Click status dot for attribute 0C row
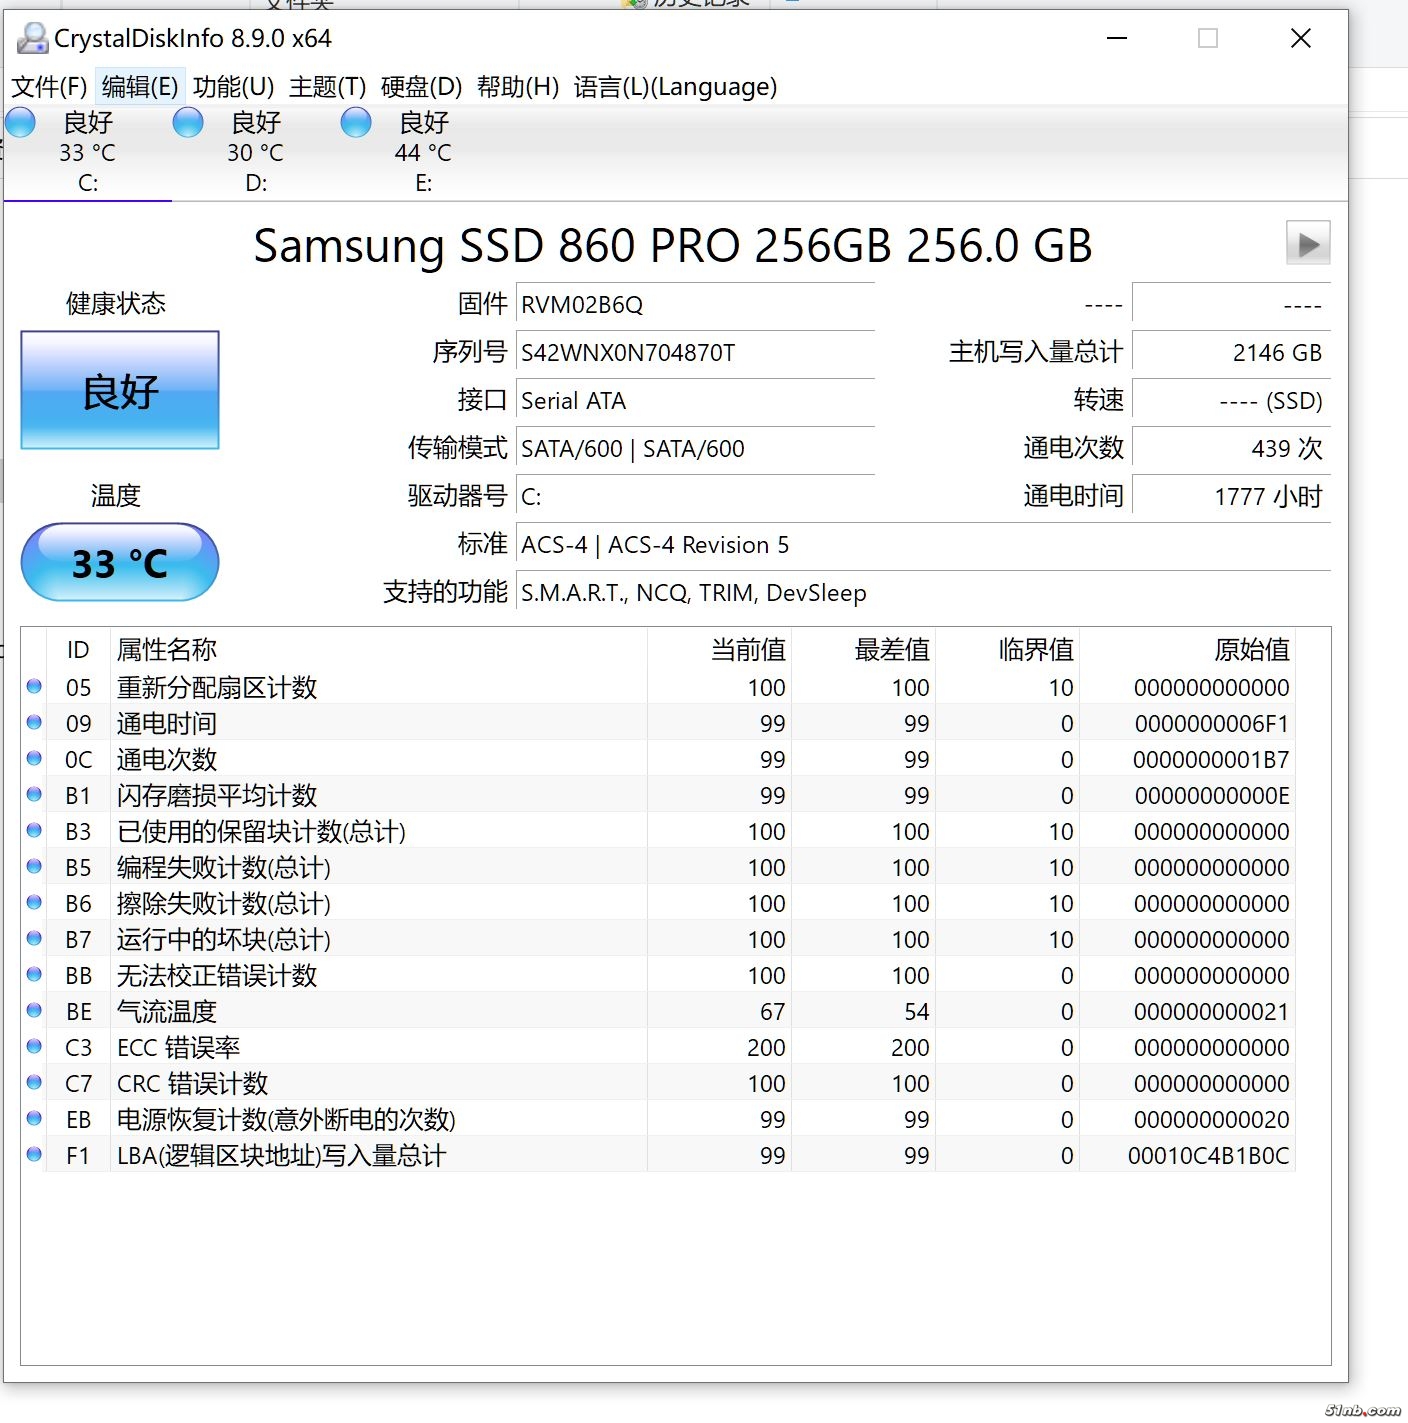Image resolution: width=1408 pixels, height=1423 pixels. [34, 758]
